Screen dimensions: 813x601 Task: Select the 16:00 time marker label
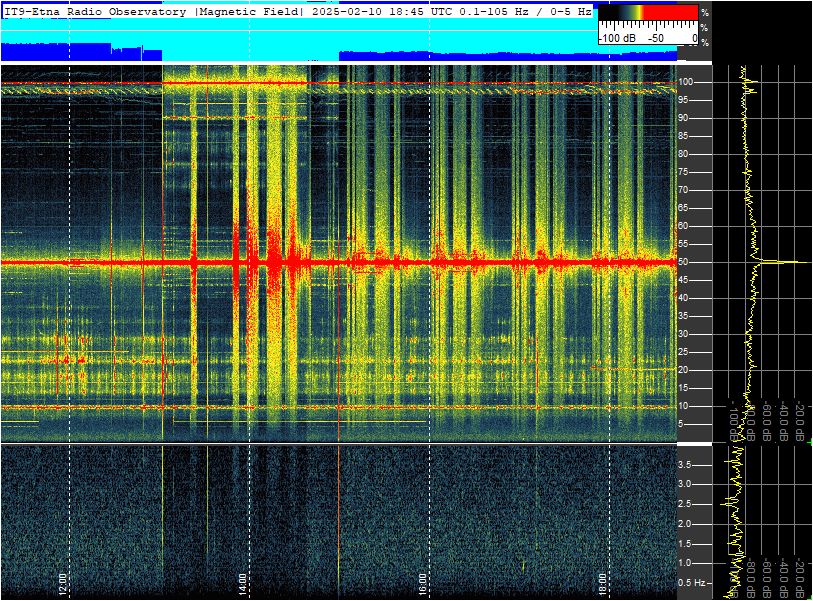coord(422,584)
